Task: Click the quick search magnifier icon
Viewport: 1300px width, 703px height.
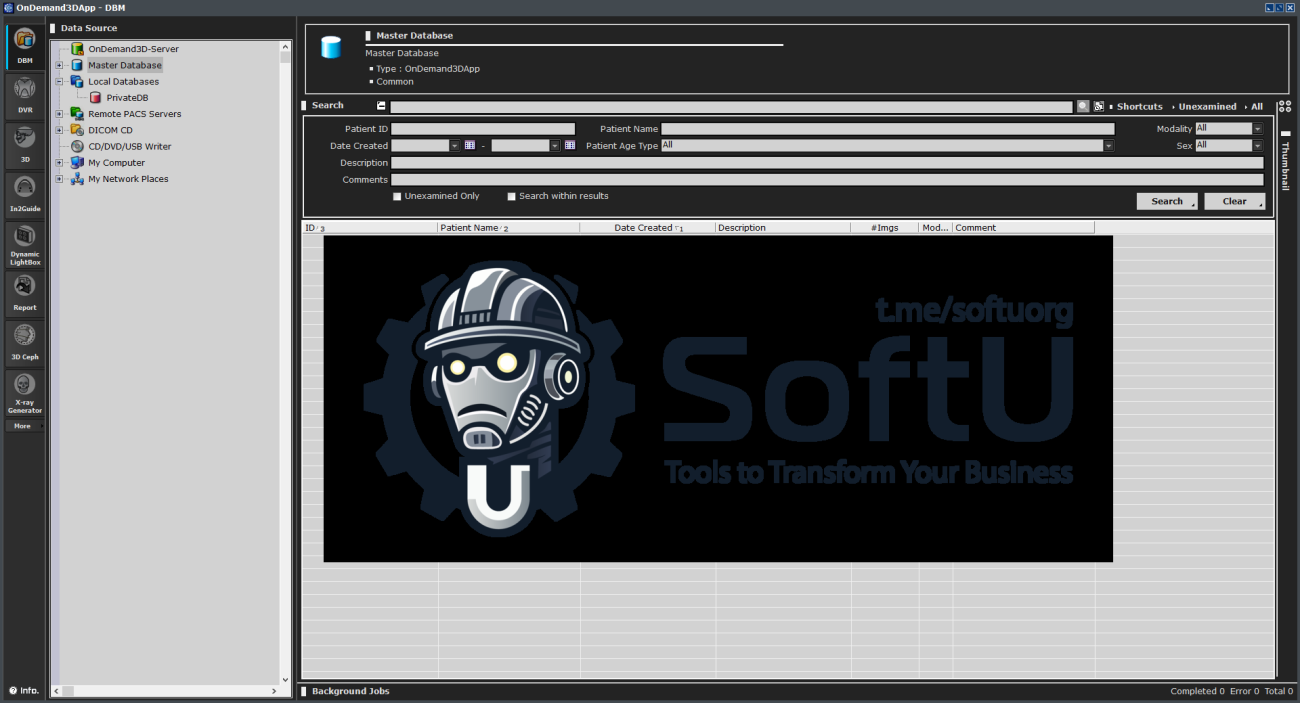Action: (x=1083, y=106)
